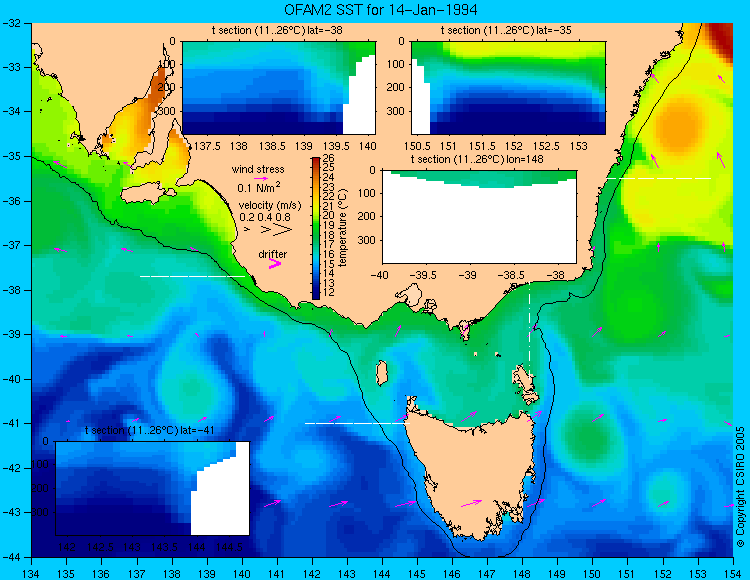750x580 pixels.
Task: Click the "-44" latitude label on the left axis
Action: point(13,557)
